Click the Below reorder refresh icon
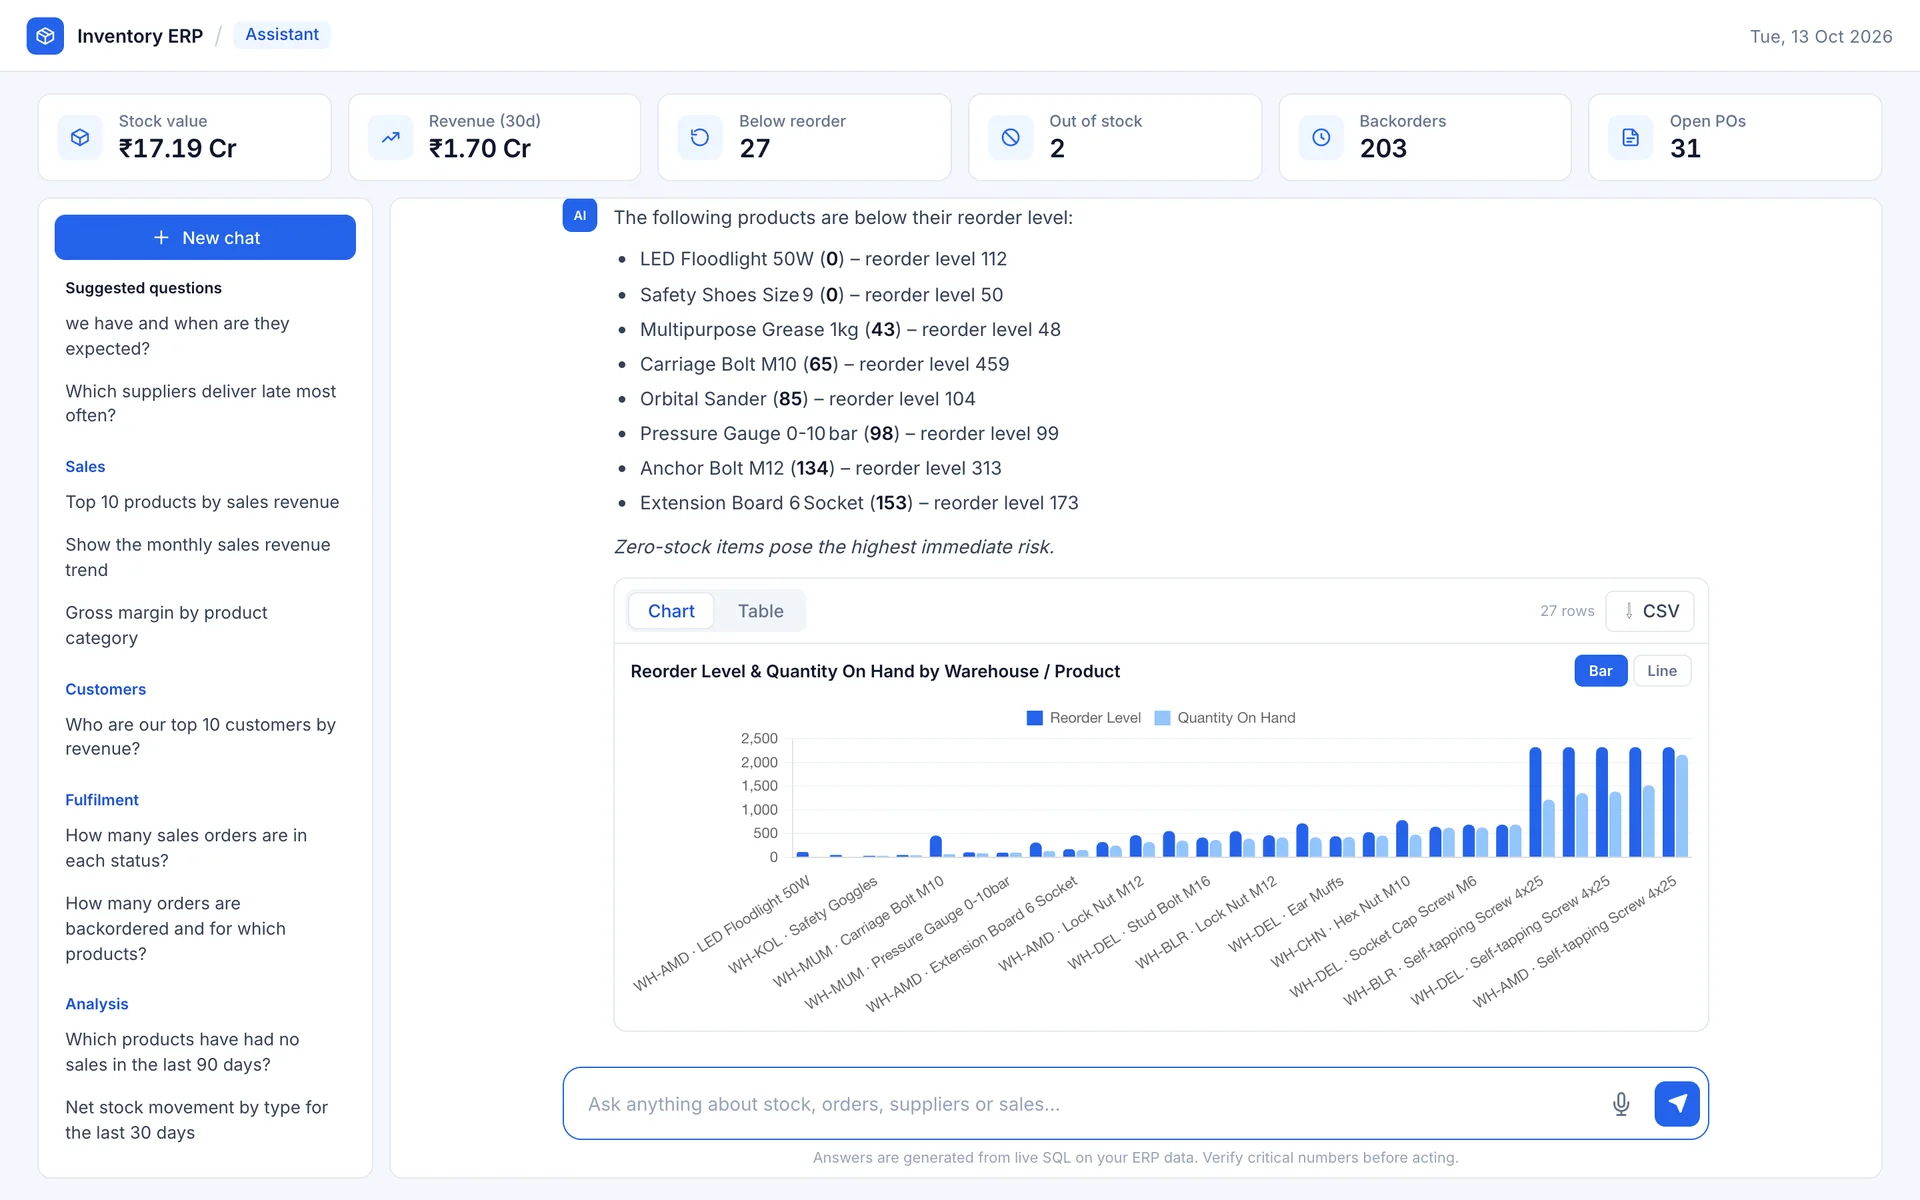1920x1200 pixels. [x=700, y=137]
